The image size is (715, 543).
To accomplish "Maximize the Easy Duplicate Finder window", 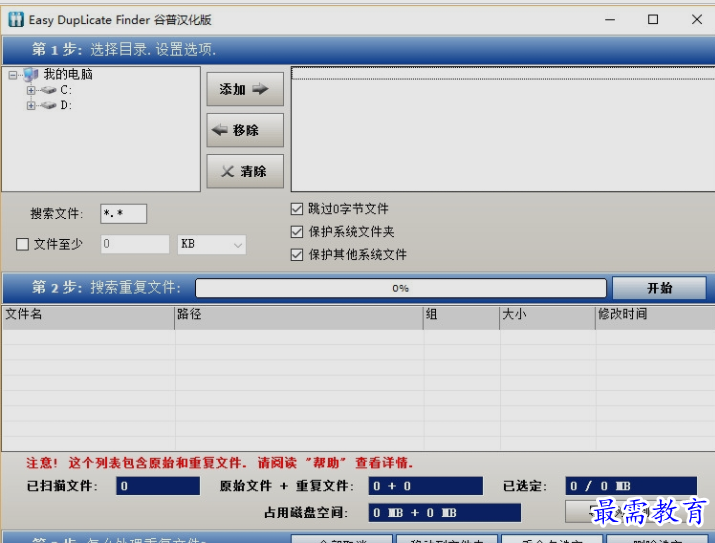I will coord(653,20).
